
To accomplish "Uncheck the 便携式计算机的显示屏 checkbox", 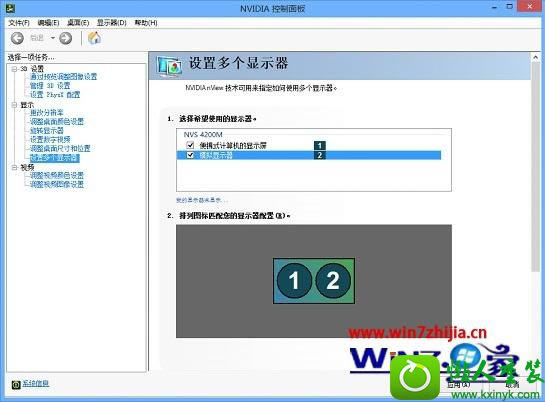I will [x=190, y=145].
